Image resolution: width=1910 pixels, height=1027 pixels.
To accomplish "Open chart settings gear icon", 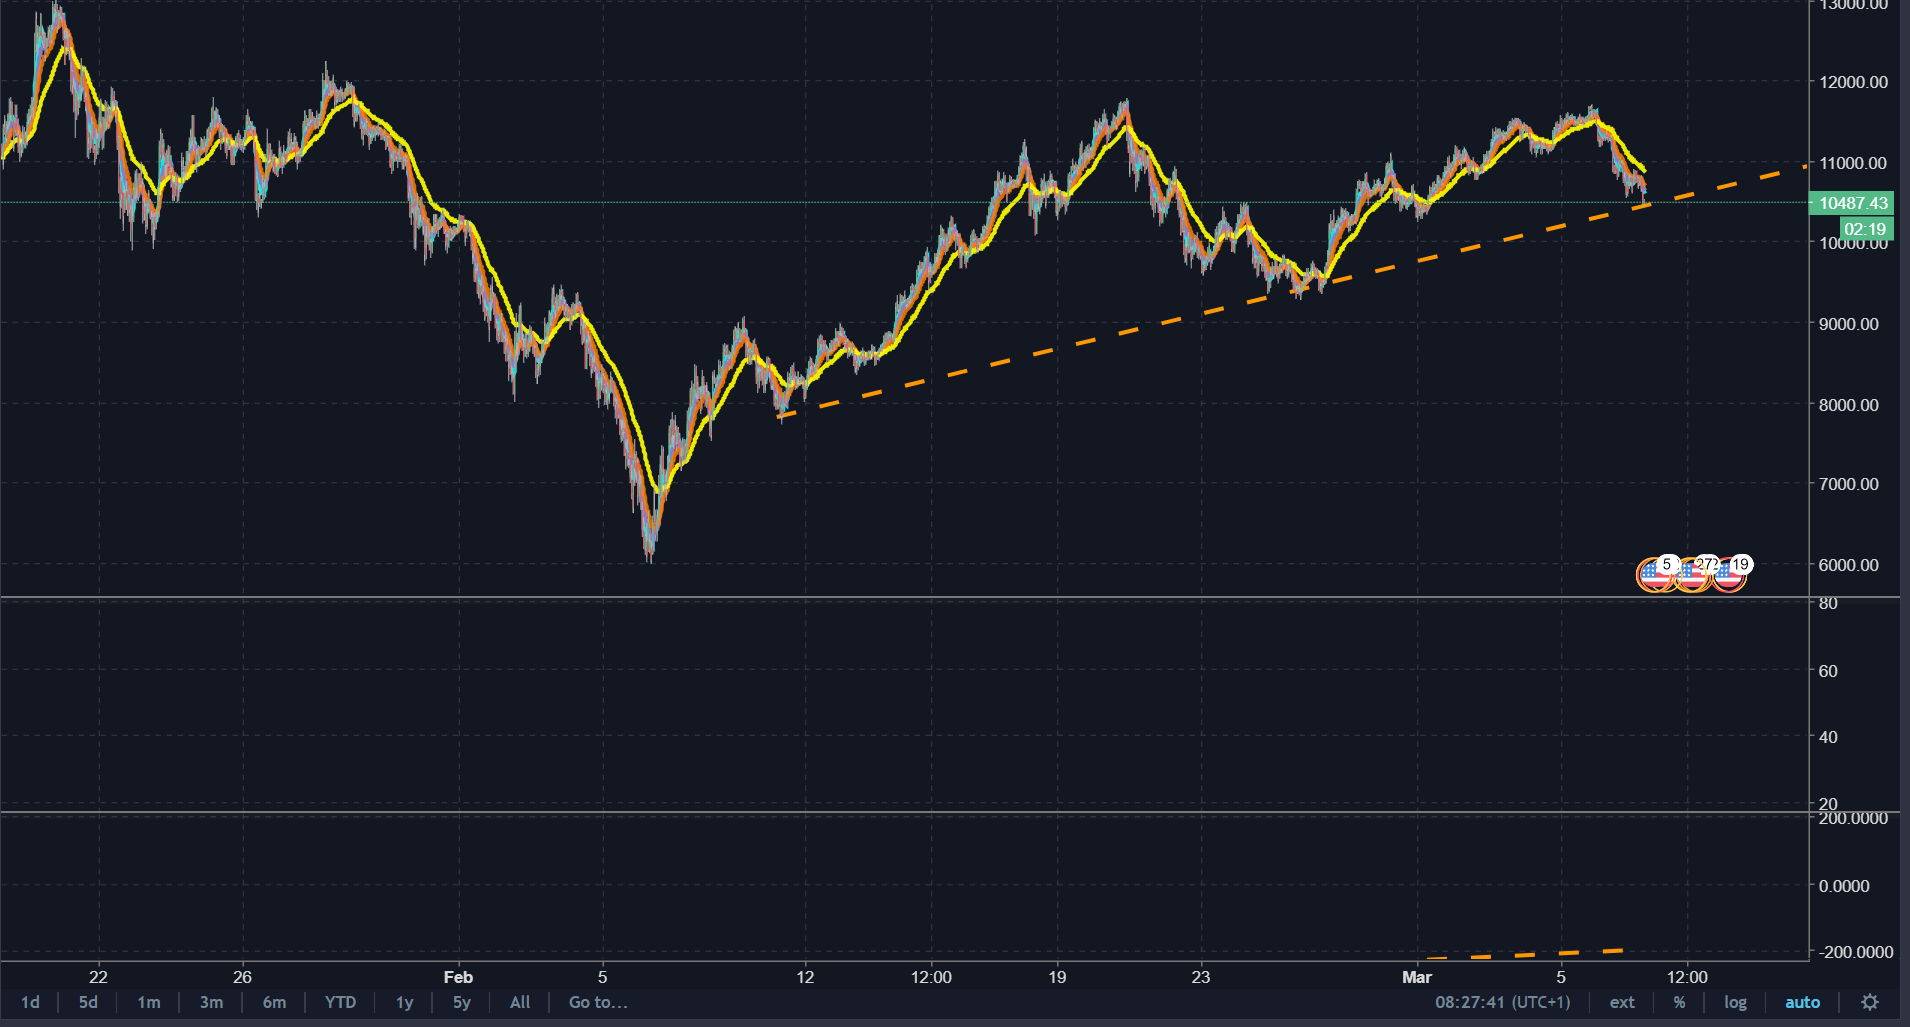I will tap(1869, 1002).
